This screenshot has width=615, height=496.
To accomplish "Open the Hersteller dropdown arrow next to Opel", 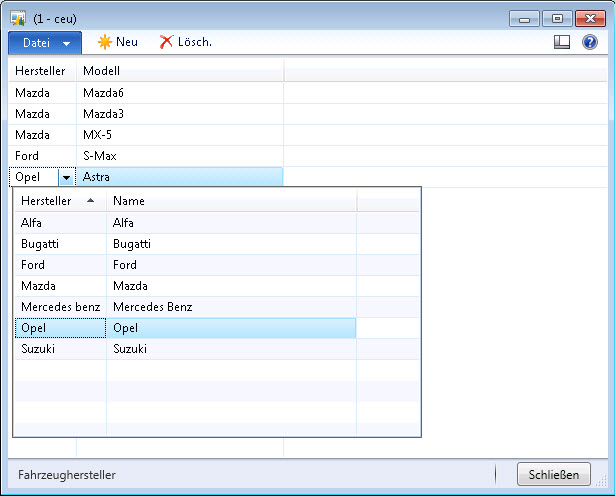I will [x=66, y=178].
